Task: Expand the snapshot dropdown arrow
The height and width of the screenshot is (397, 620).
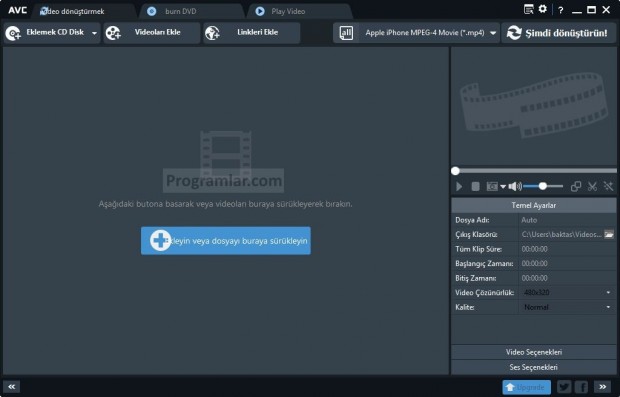Action: coord(503,187)
